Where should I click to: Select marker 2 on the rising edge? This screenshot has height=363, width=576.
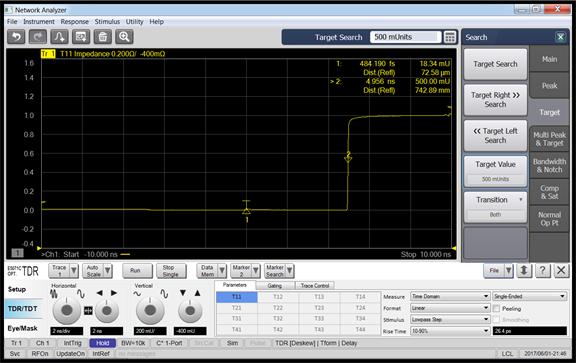(x=348, y=157)
